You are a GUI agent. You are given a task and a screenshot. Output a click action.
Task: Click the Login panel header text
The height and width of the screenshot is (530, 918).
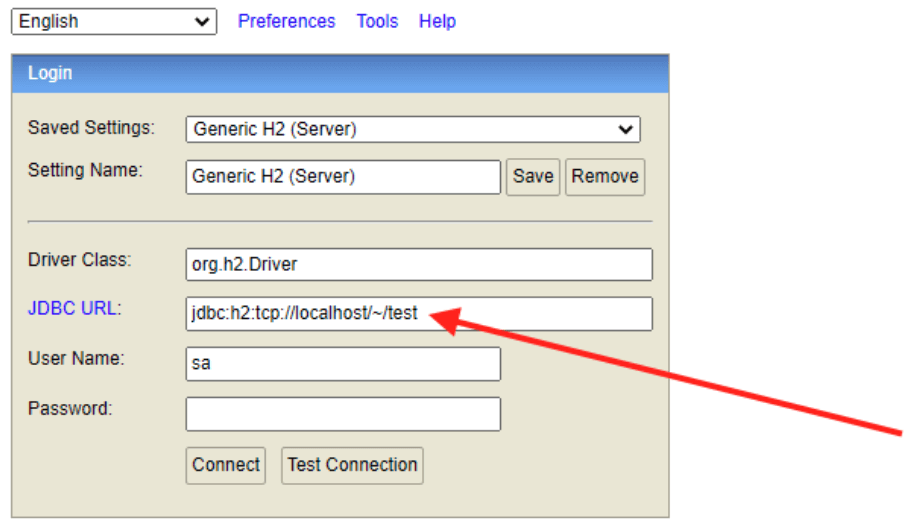50,73
